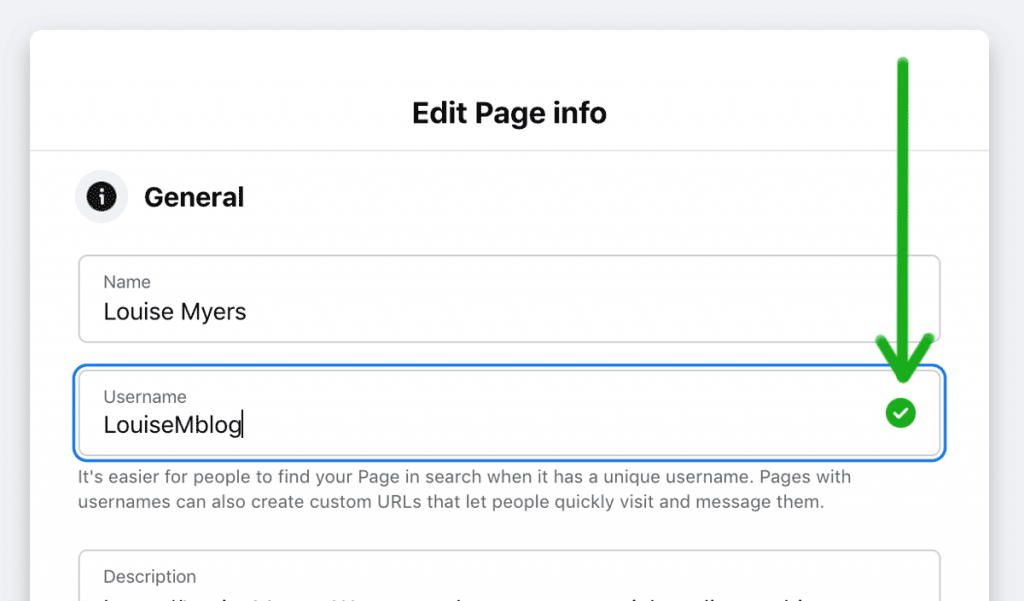Place cursor after LouiseMblog text

pos(243,424)
